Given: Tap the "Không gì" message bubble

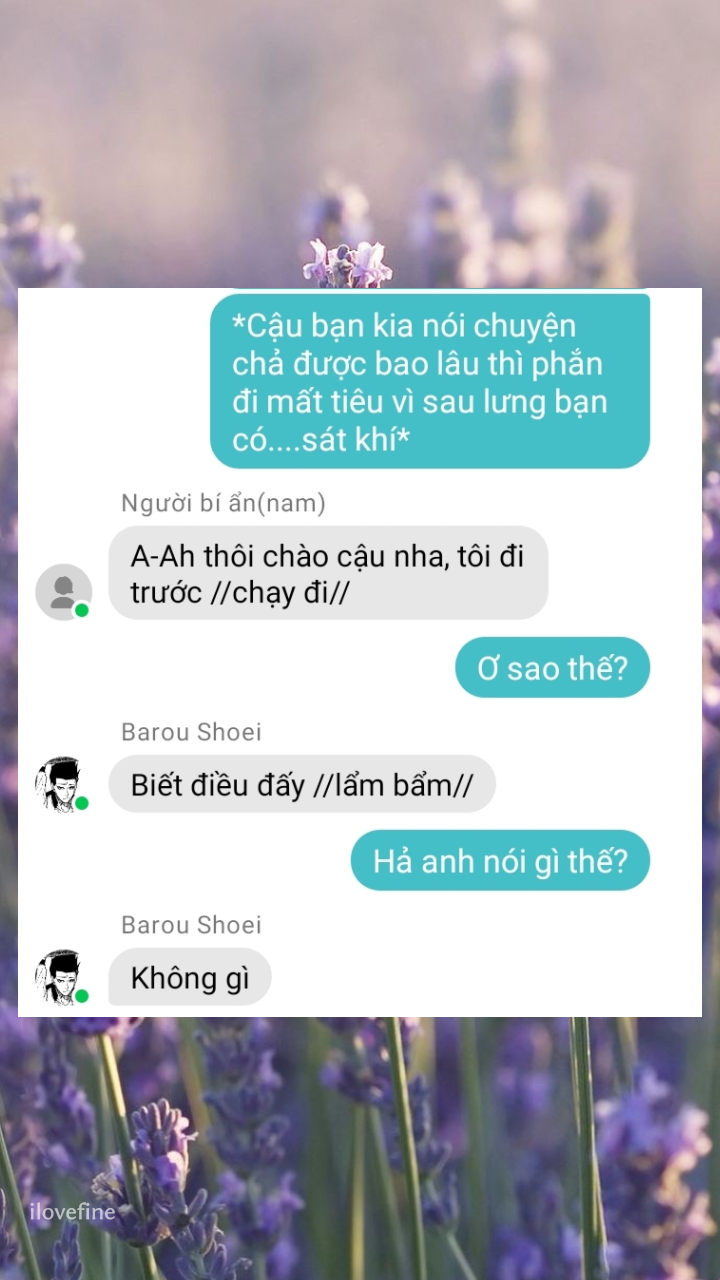Looking at the screenshot, I should pyautogui.click(x=190, y=977).
